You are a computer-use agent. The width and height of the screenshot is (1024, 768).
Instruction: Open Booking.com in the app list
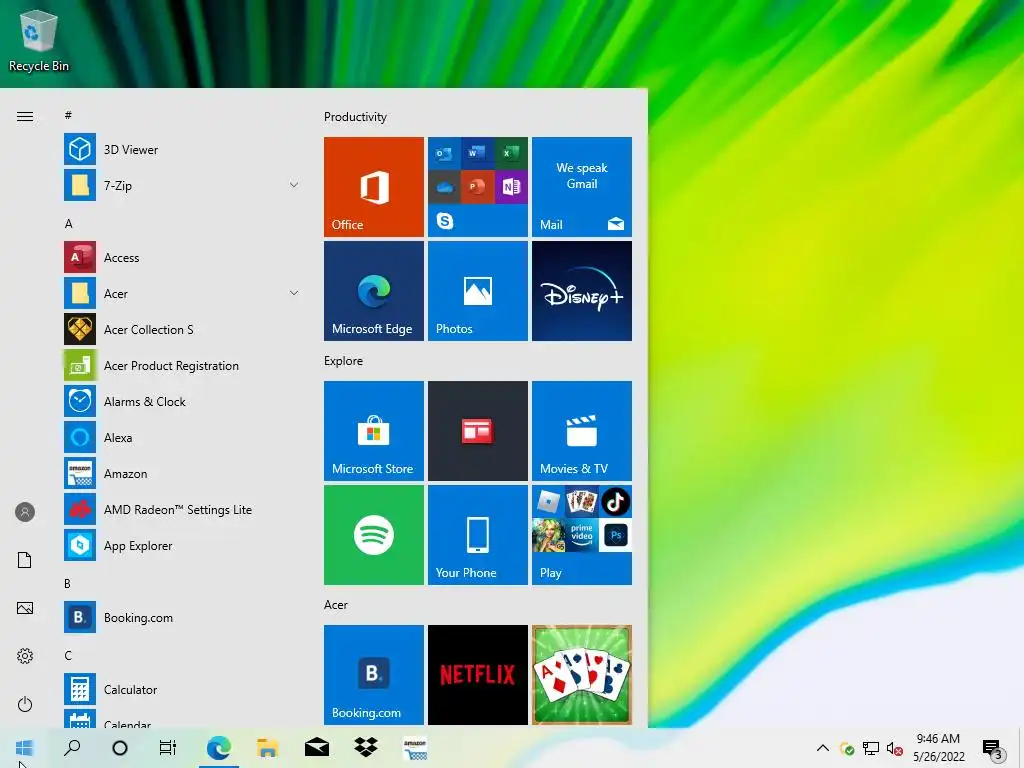[182, 617]
